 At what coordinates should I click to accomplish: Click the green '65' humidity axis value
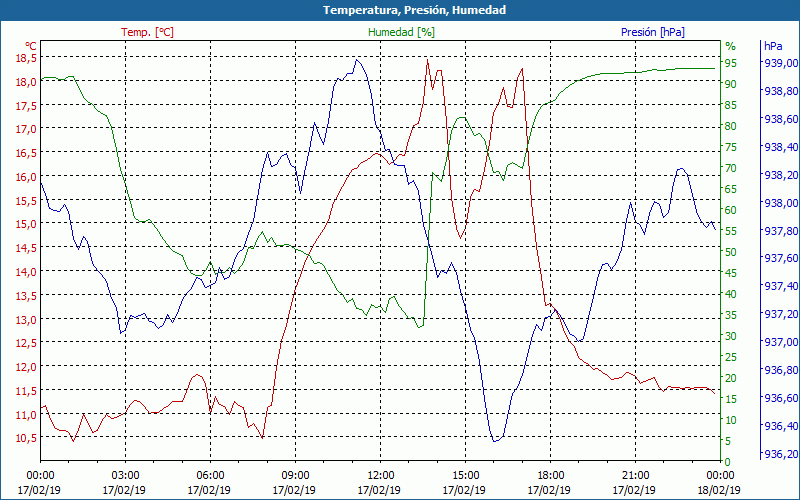pyautogui.click(x=731, y=189)
